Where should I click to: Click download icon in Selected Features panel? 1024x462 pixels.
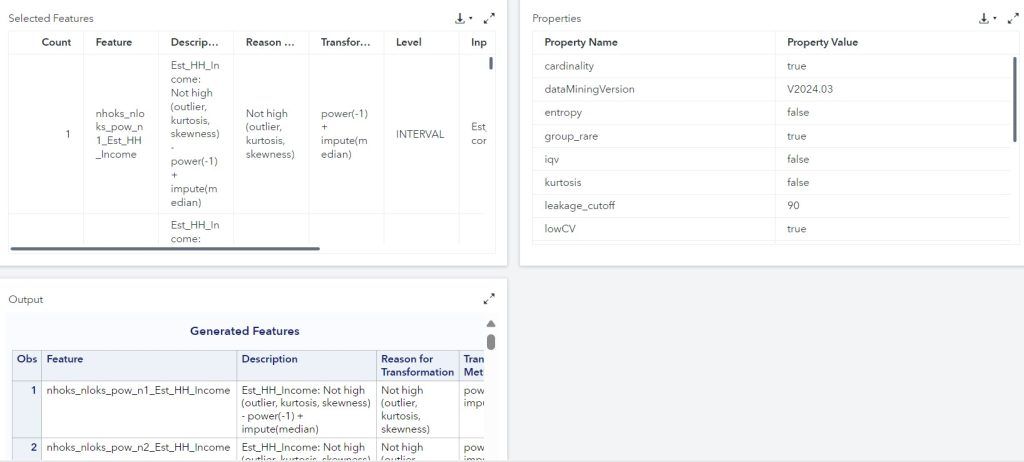click(x=459, y=18)
